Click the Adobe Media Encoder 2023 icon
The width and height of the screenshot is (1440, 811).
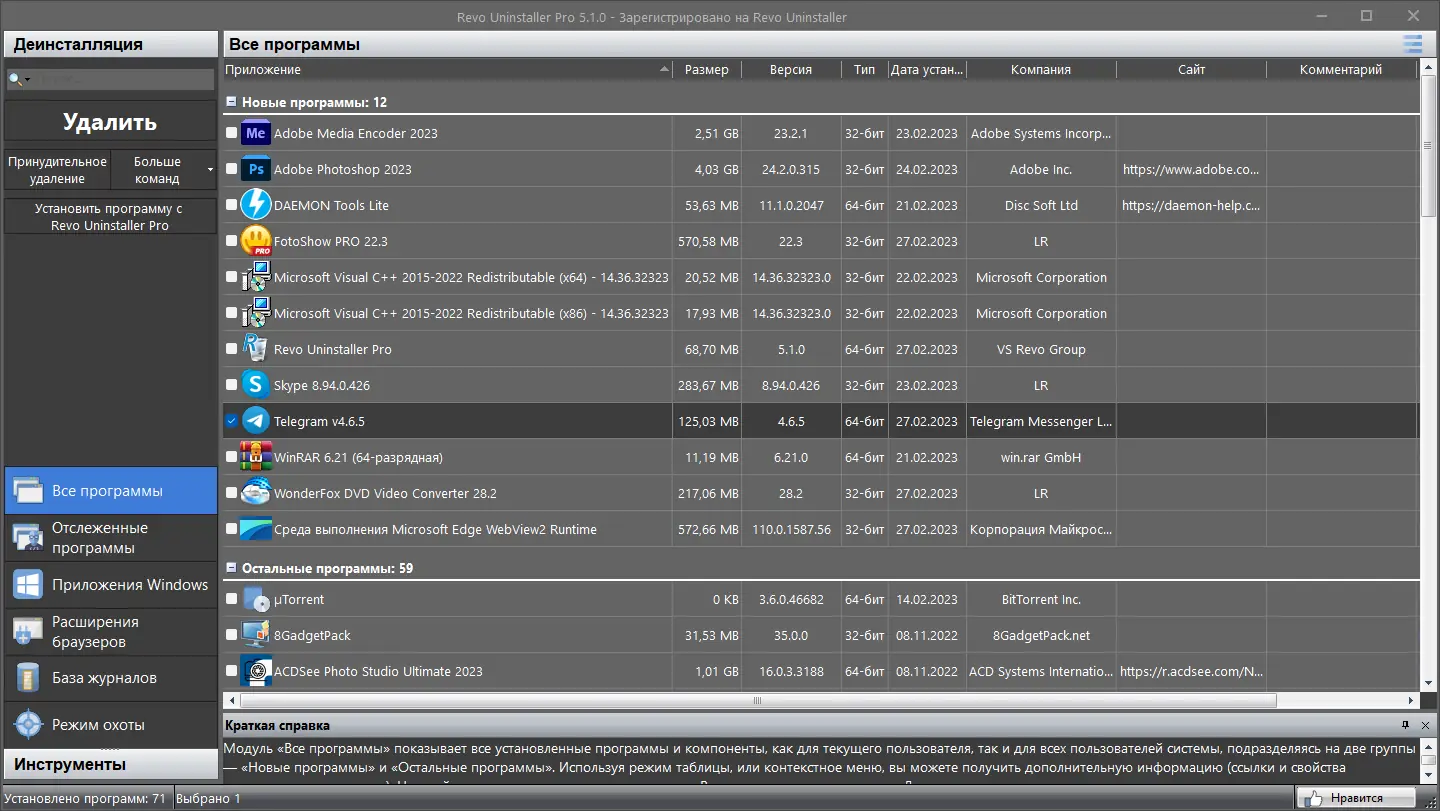tap(256, 133)
